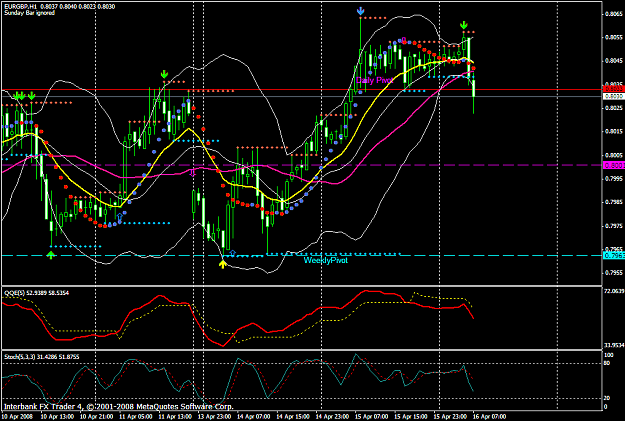Click the 31.9534 QQE scale value
Screen dimensions: 625x421
pyautogui.click(x=614, y=345)
